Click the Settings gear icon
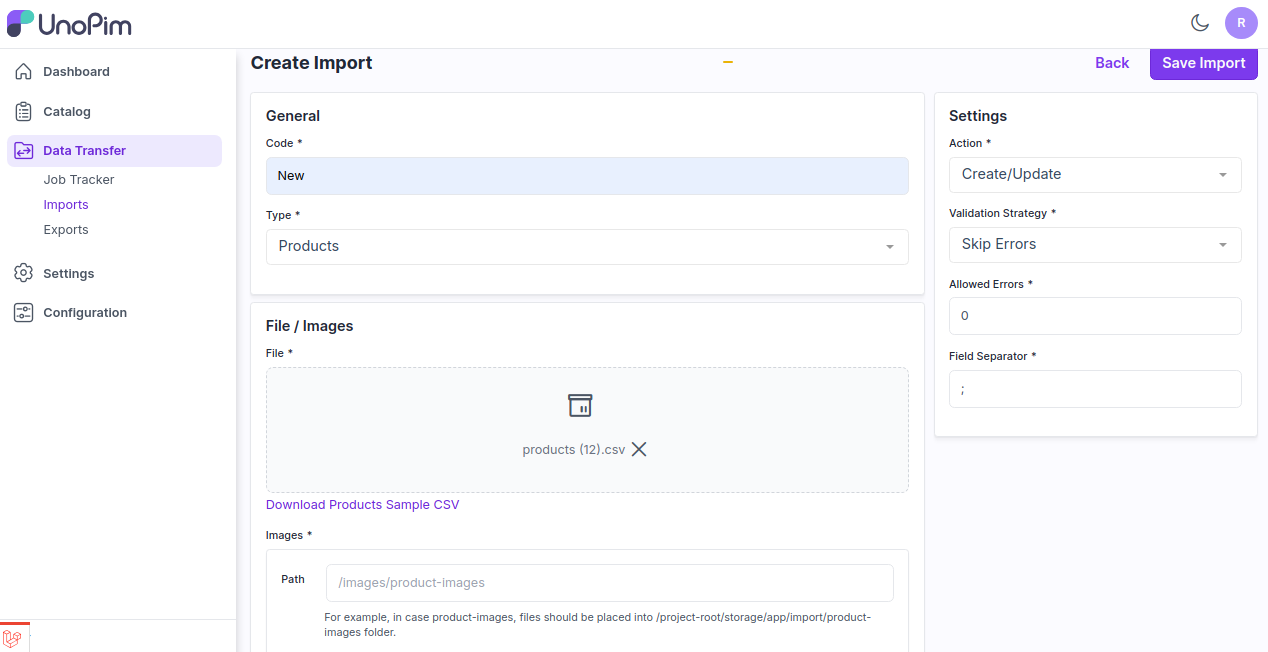Image resolution: width=1268 pixels, height=652 pixels. (x=24, y=274)
